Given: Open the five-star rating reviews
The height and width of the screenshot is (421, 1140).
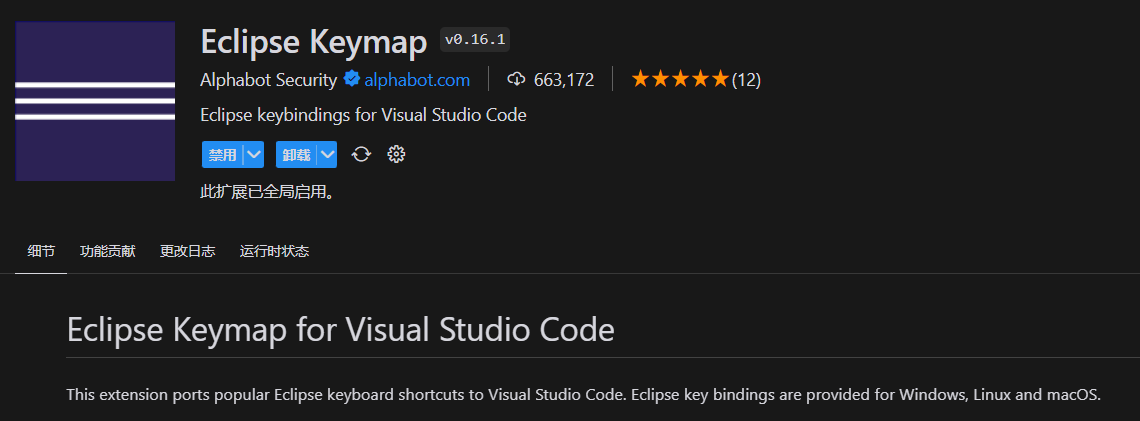Looking at the screenshot, I should point(680,79).
